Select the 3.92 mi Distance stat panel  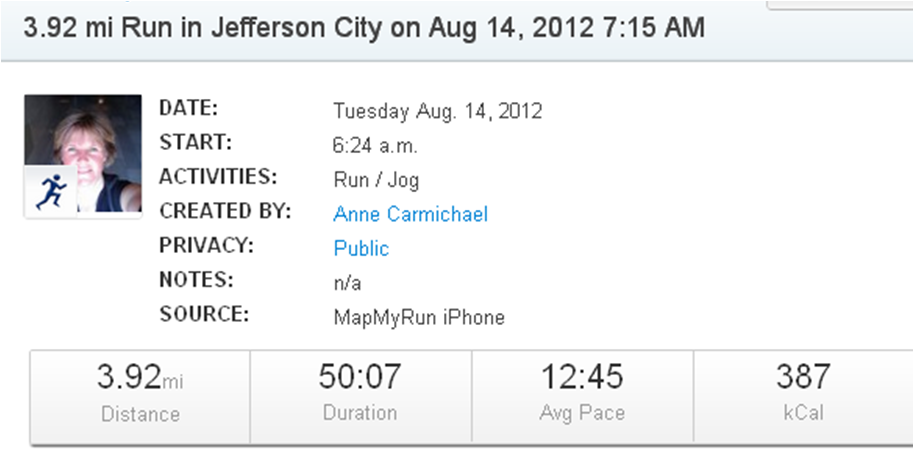(140, 395)
